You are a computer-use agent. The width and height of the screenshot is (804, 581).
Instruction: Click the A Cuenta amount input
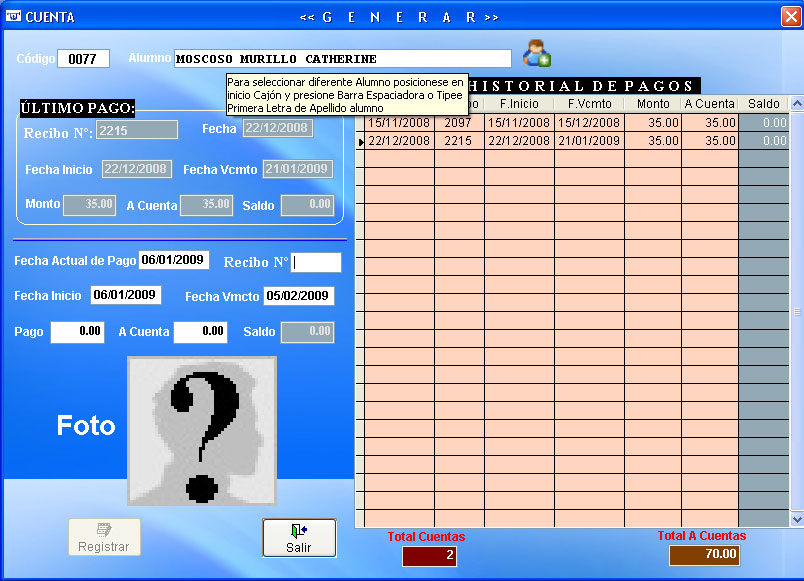pos(200,331)
